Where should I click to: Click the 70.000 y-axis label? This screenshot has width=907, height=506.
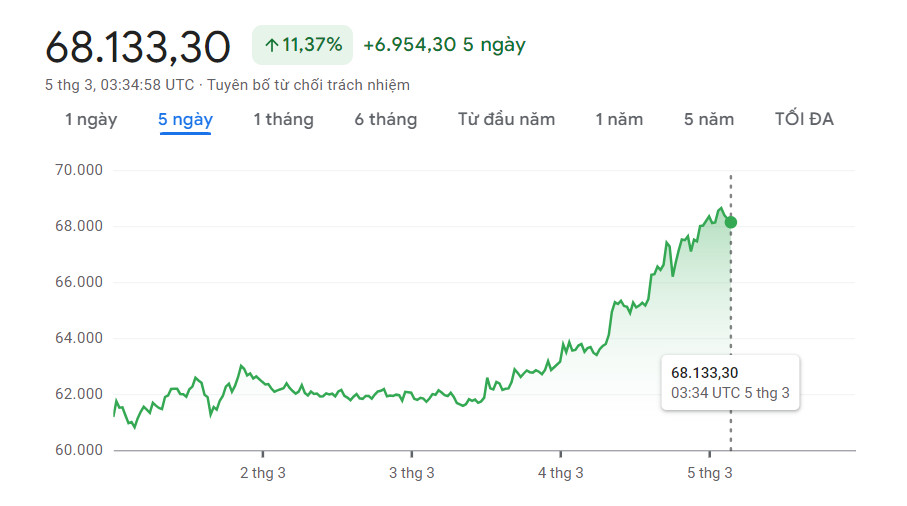[x=79, y=170]
